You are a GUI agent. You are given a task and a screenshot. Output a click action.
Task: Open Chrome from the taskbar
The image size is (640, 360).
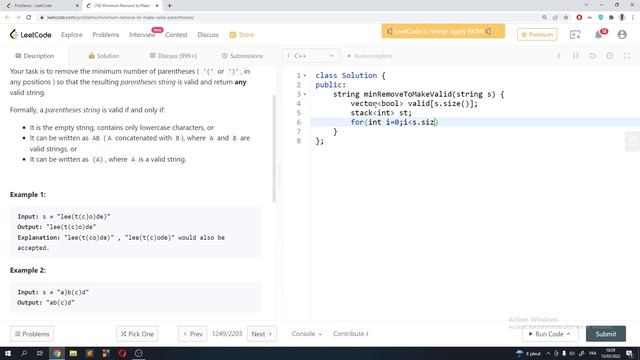(x=57, y=353)
